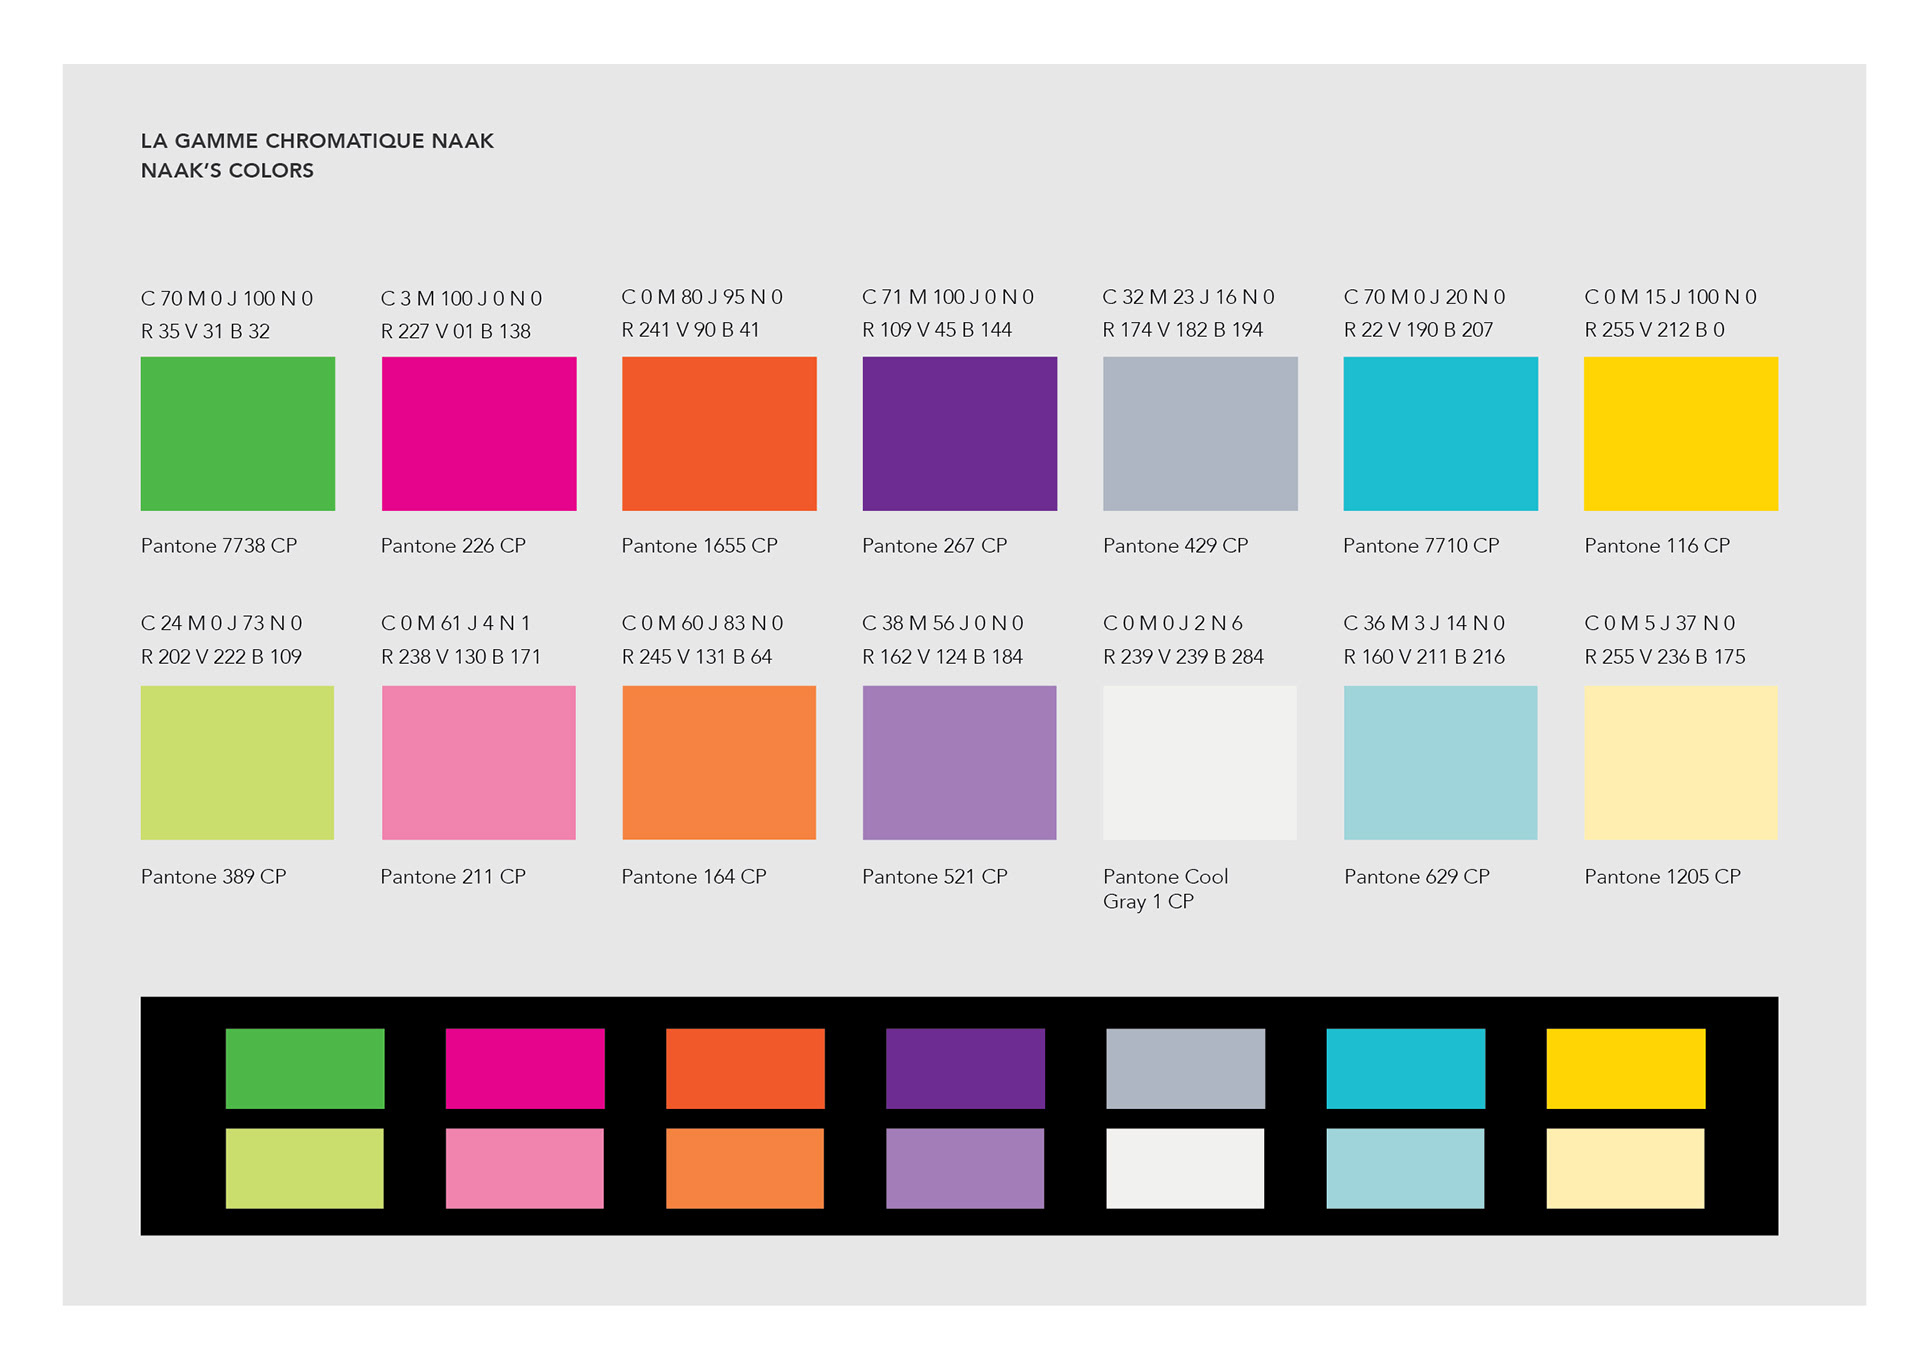Click the label 'Pantone 116 CP'
Image resolution: width=1920 pixels, height=1360 pixels.
pyautogui.click(x=1657, y=546)
